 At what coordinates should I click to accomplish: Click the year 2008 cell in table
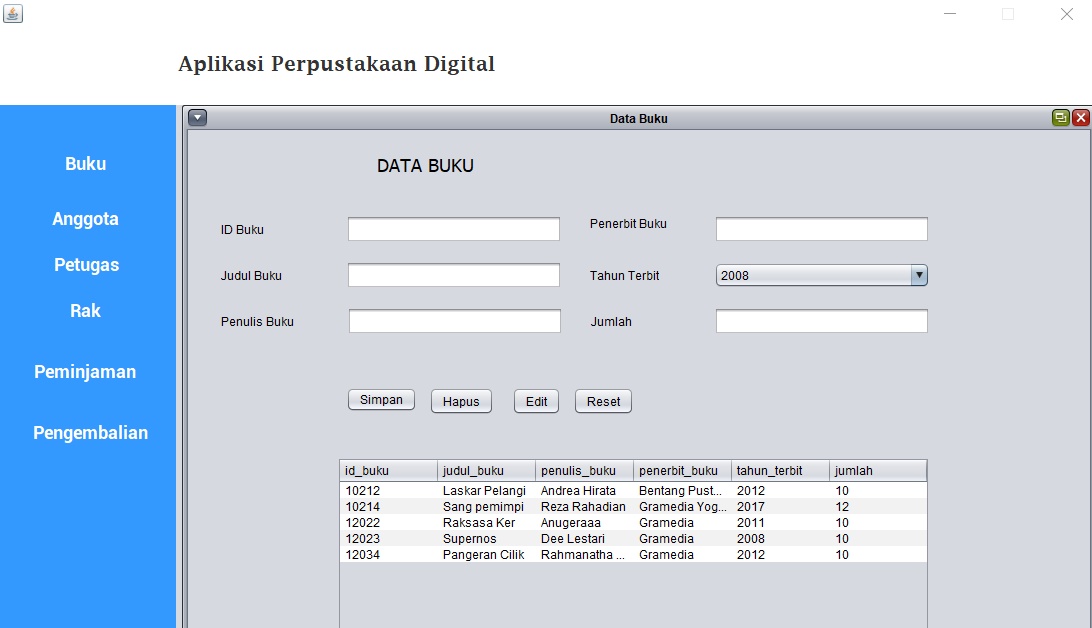point(780,538)
